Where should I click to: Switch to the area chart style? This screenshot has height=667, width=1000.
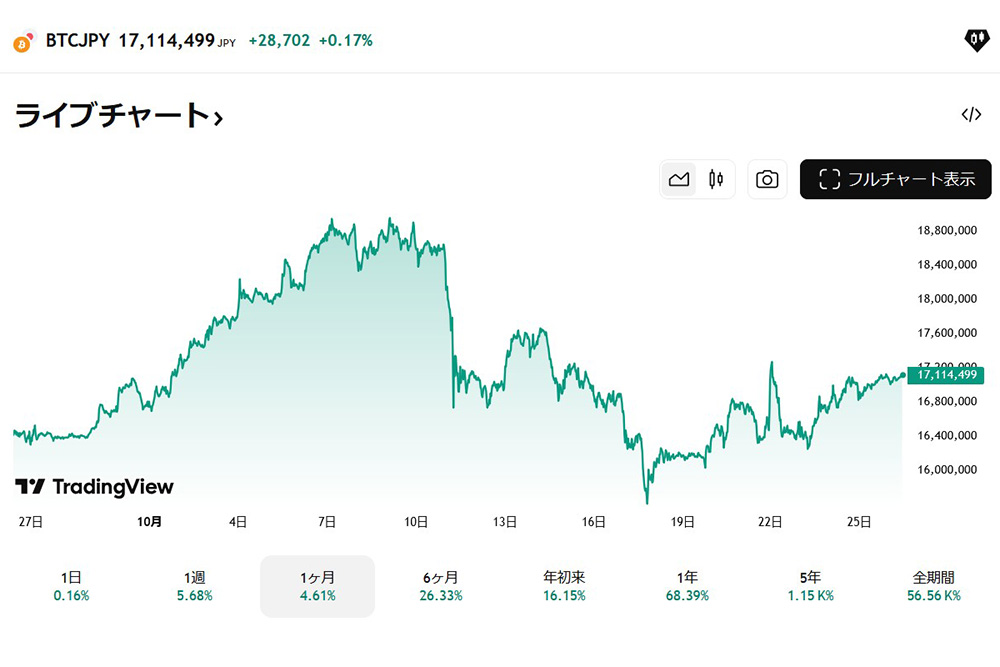coord(680,180)
